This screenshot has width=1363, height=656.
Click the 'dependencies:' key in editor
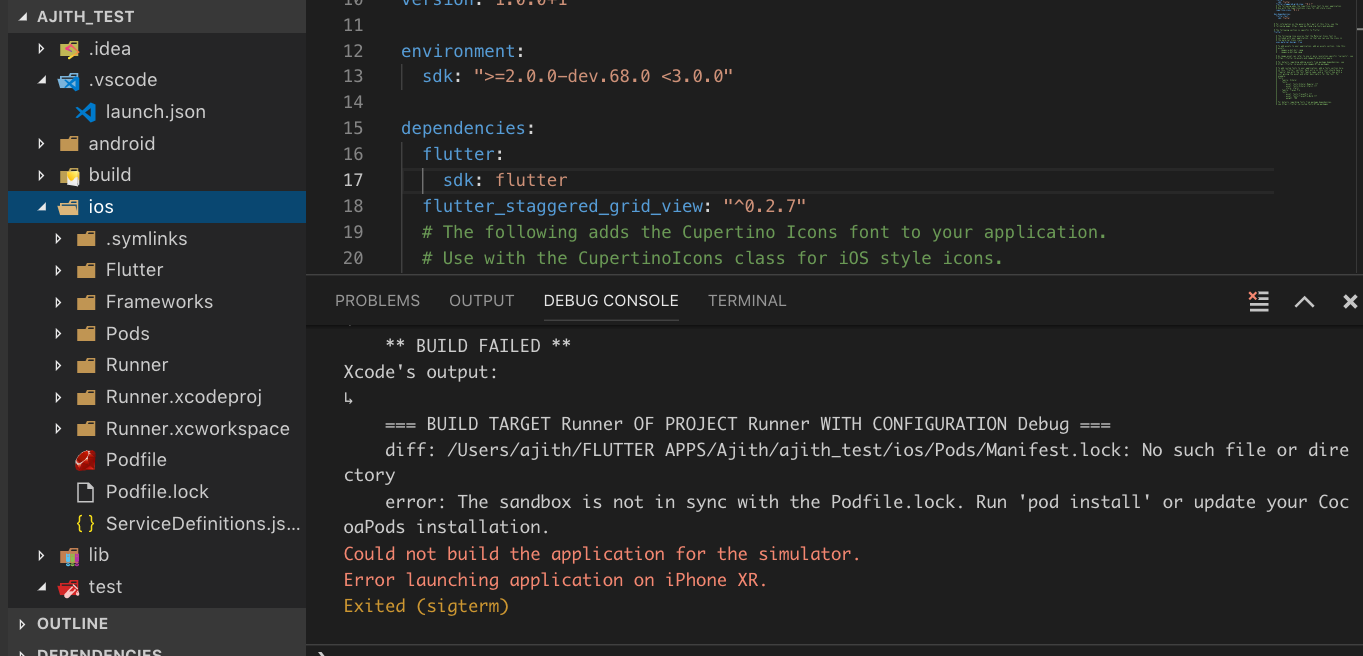468,128
